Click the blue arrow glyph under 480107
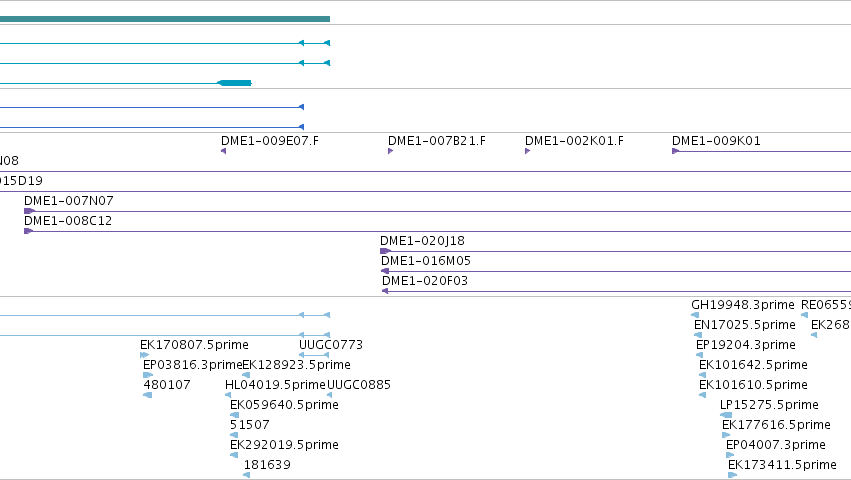851x480 pixels. (148, 395)
